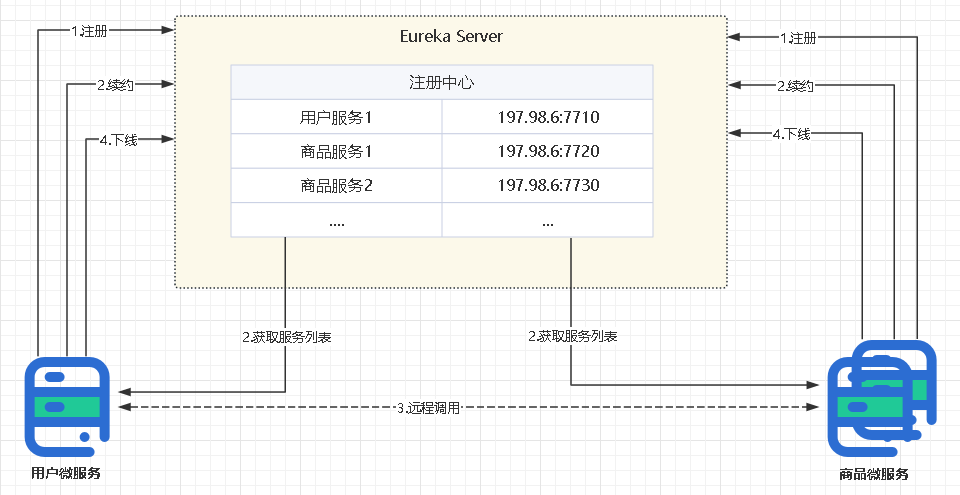Click the left 2.续约 arrow label
This screenshot has height=495, width=960.
coord(115,85)
